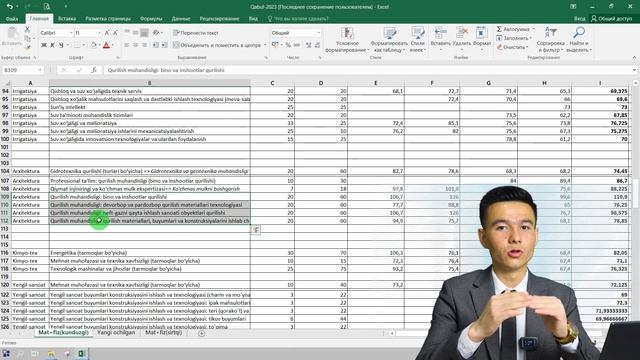
Task: Click the comma style (000) icon
Action: point(297,45)
